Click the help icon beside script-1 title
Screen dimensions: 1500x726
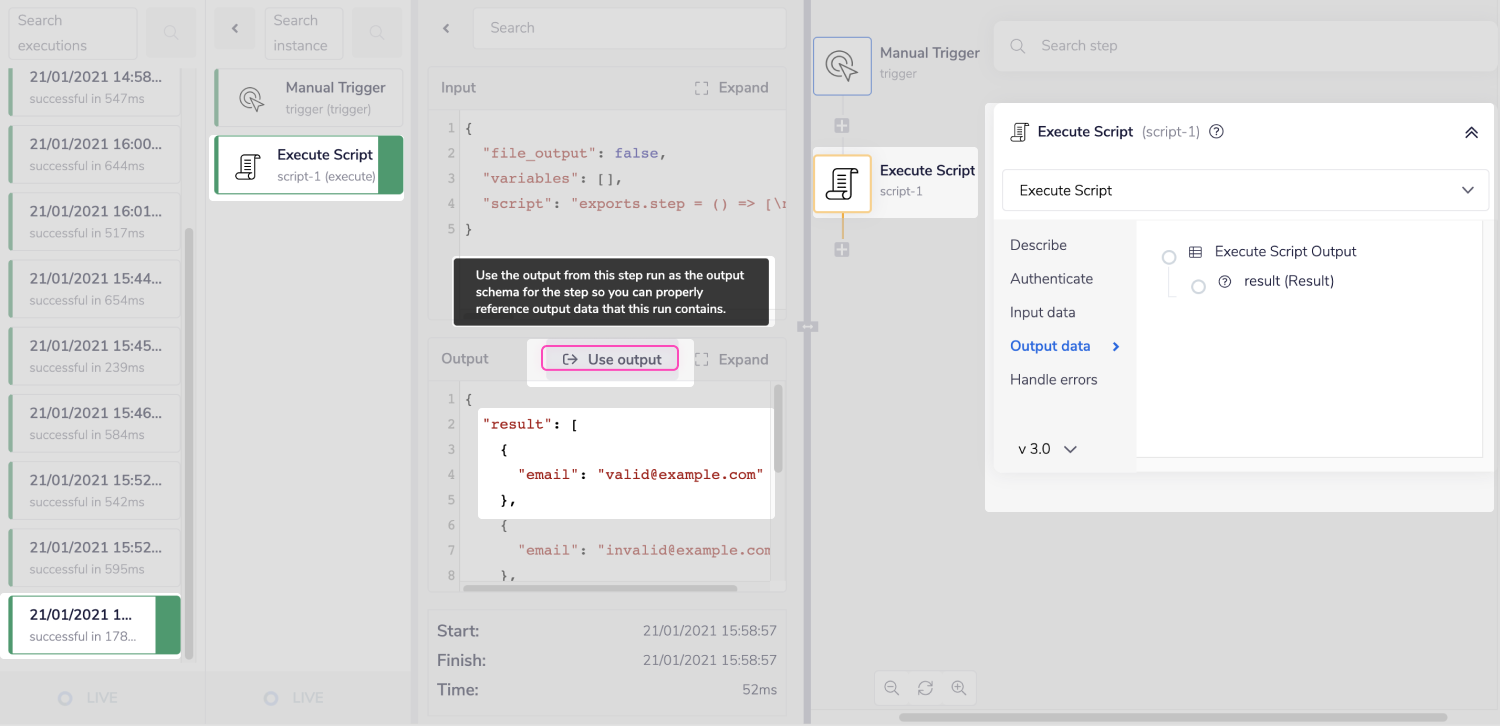coord(1217,132)
